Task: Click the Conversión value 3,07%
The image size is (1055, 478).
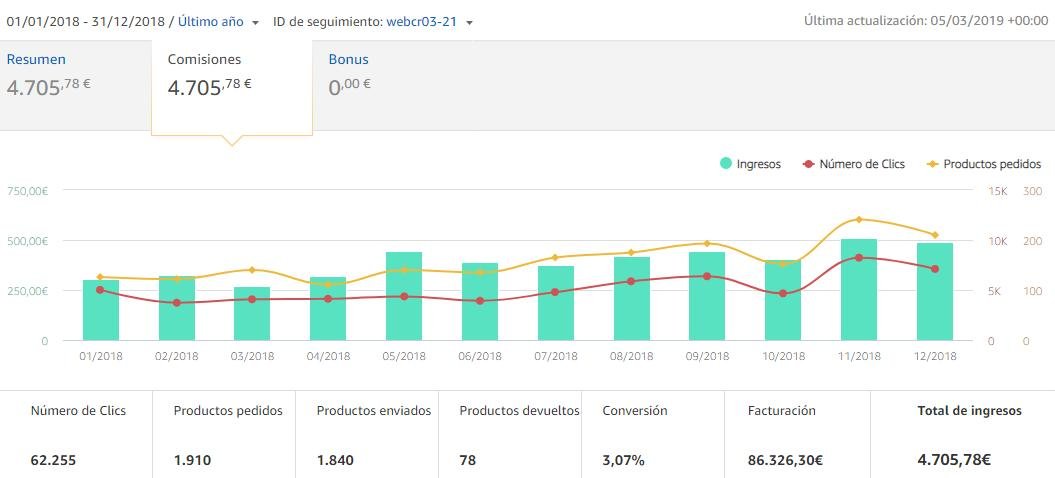Action: [624, 461]
